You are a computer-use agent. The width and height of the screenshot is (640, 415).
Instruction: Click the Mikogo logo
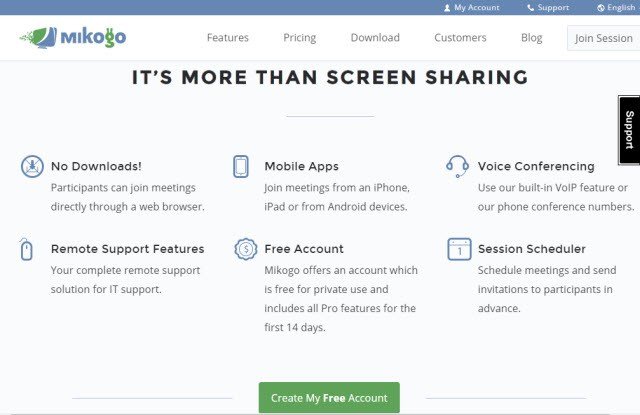(73, 37)
